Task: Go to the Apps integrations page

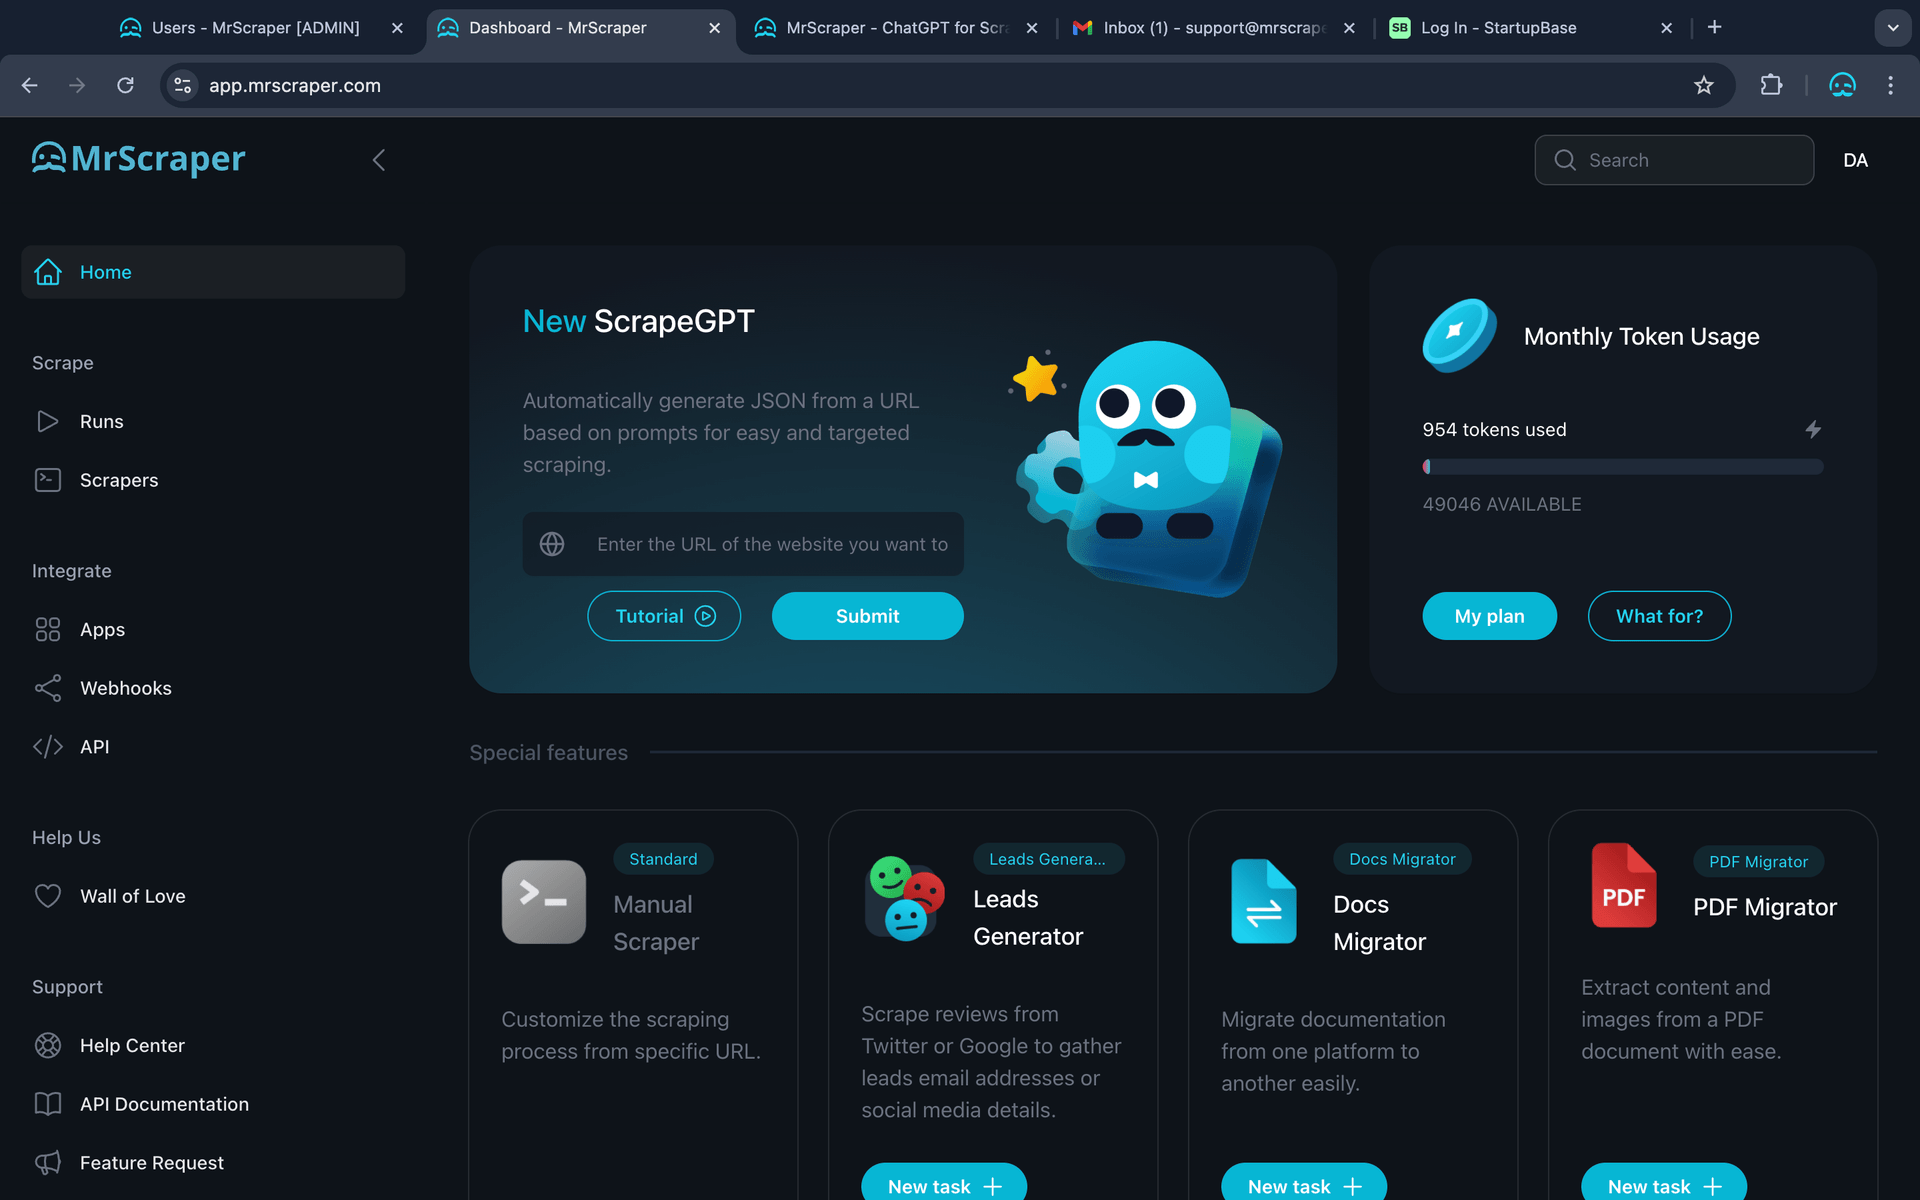Action: 102,629
